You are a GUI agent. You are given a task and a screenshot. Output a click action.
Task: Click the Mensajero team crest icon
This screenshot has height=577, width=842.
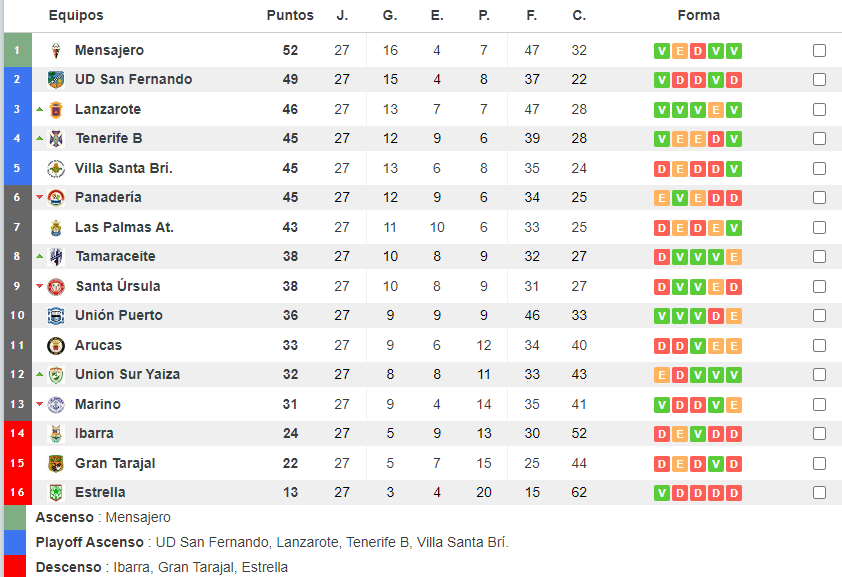[56, 51]
